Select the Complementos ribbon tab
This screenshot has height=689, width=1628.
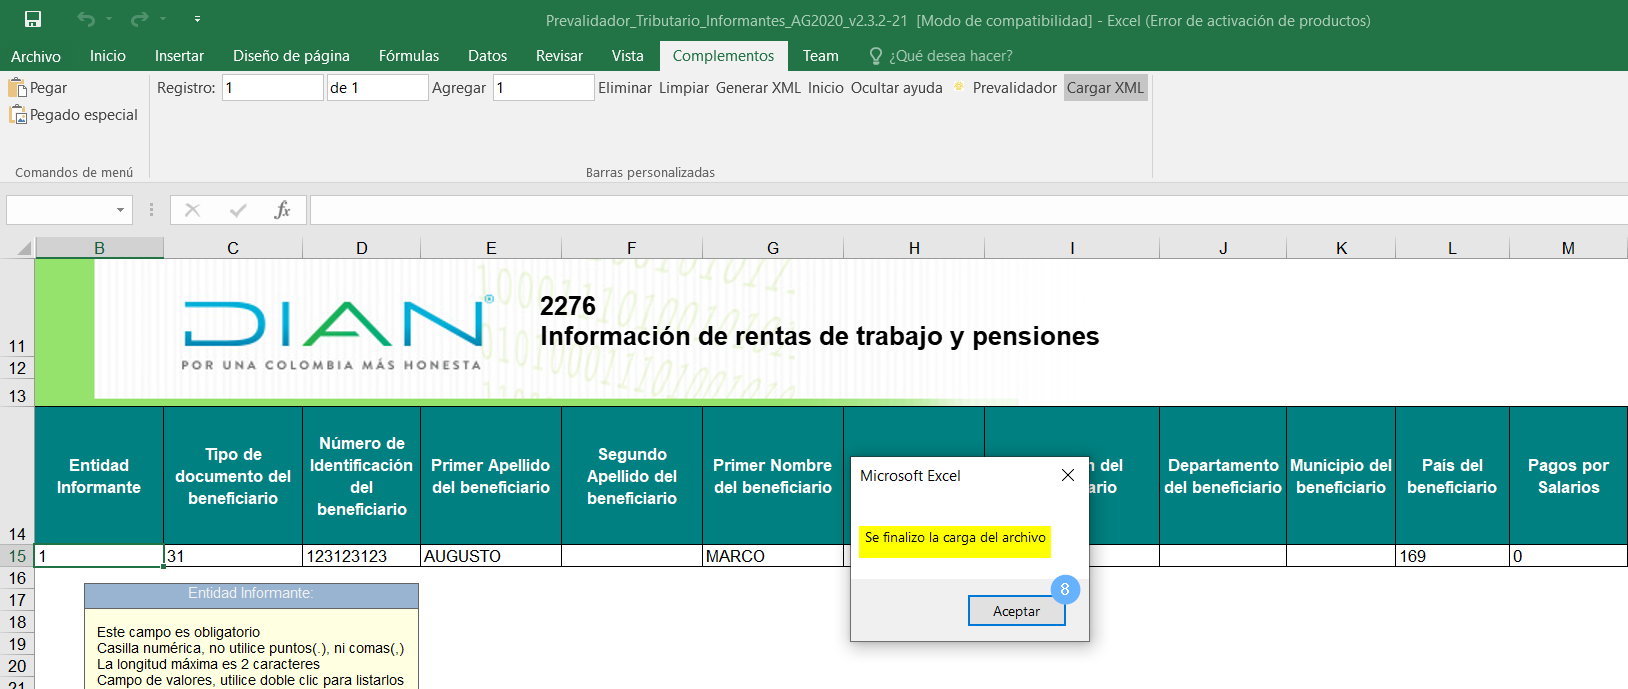coord(723,56)
